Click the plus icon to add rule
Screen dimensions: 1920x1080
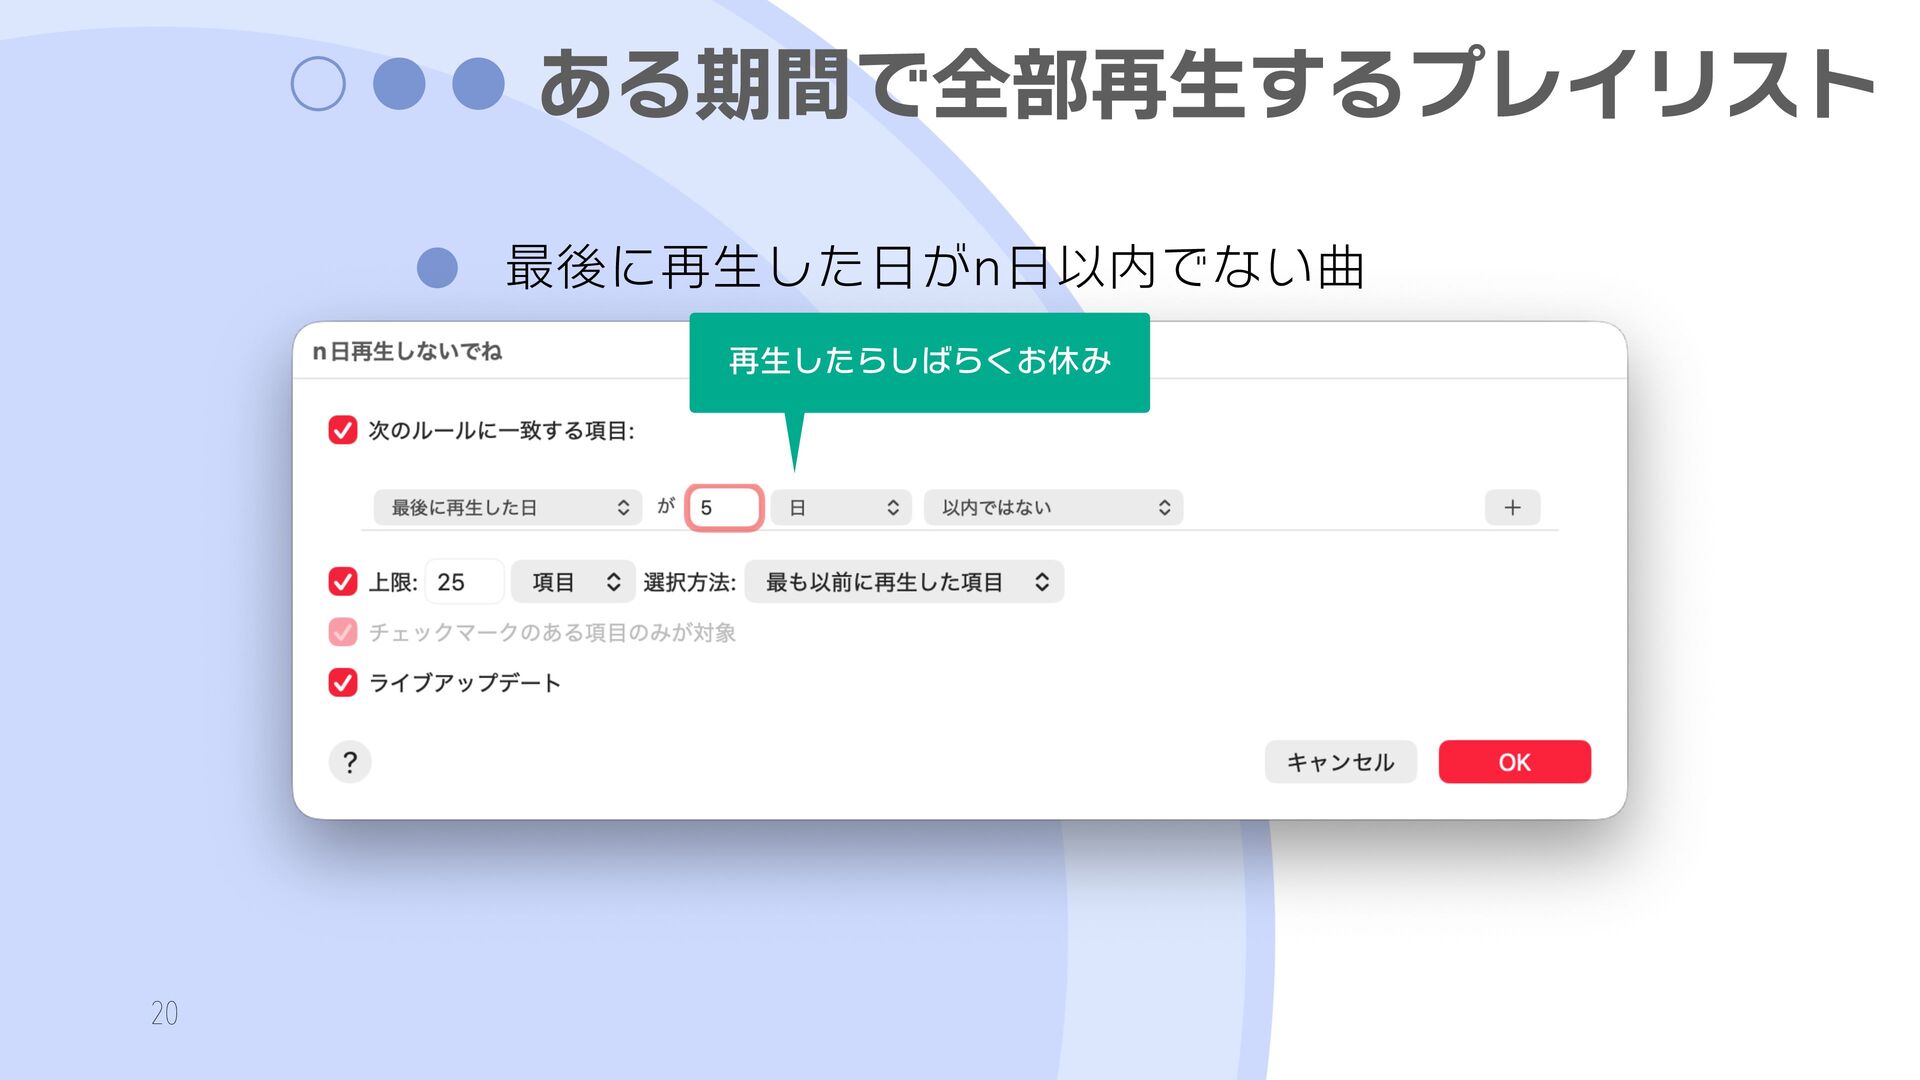click(1512, 508)
